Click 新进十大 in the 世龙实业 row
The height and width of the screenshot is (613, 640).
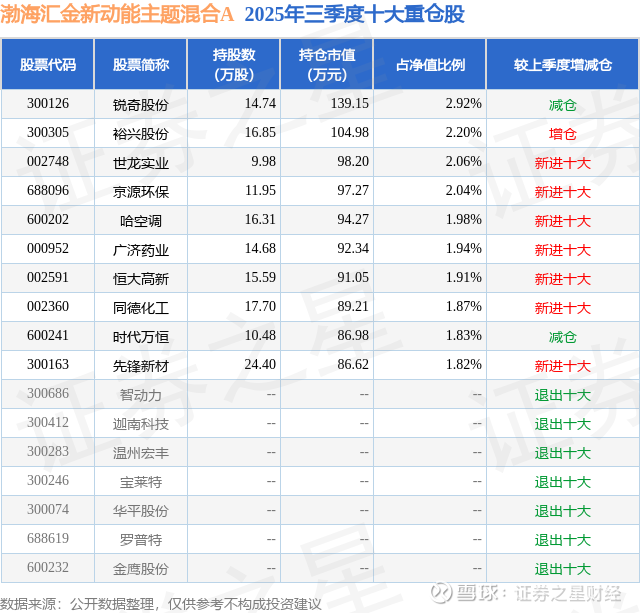(562, 163)
